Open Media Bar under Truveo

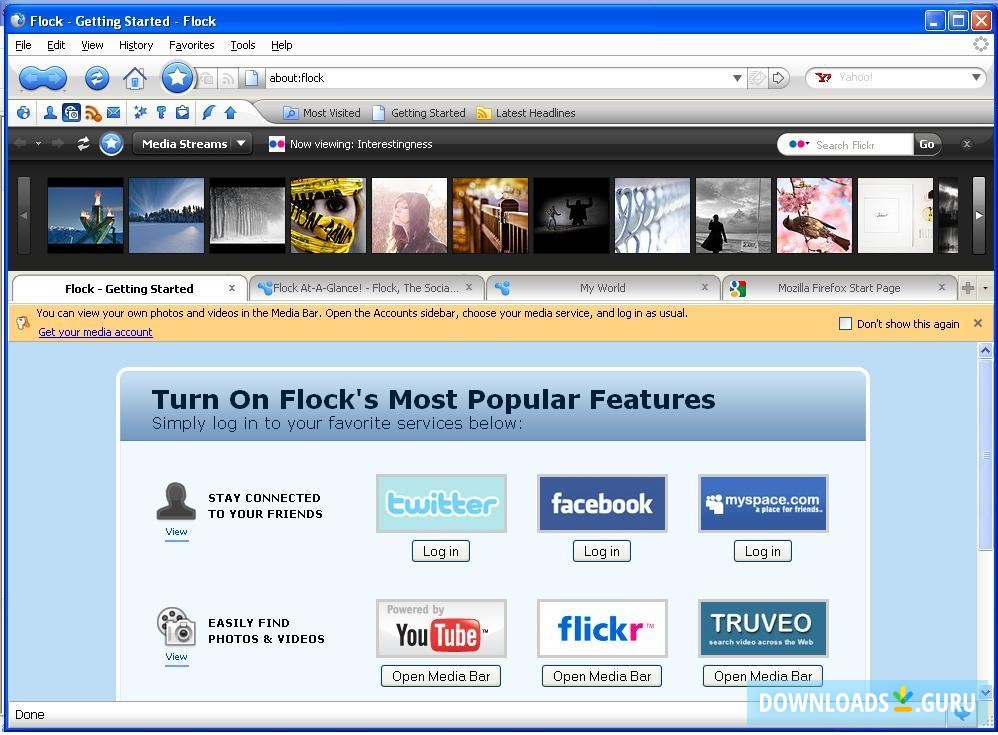pos(763,676)
